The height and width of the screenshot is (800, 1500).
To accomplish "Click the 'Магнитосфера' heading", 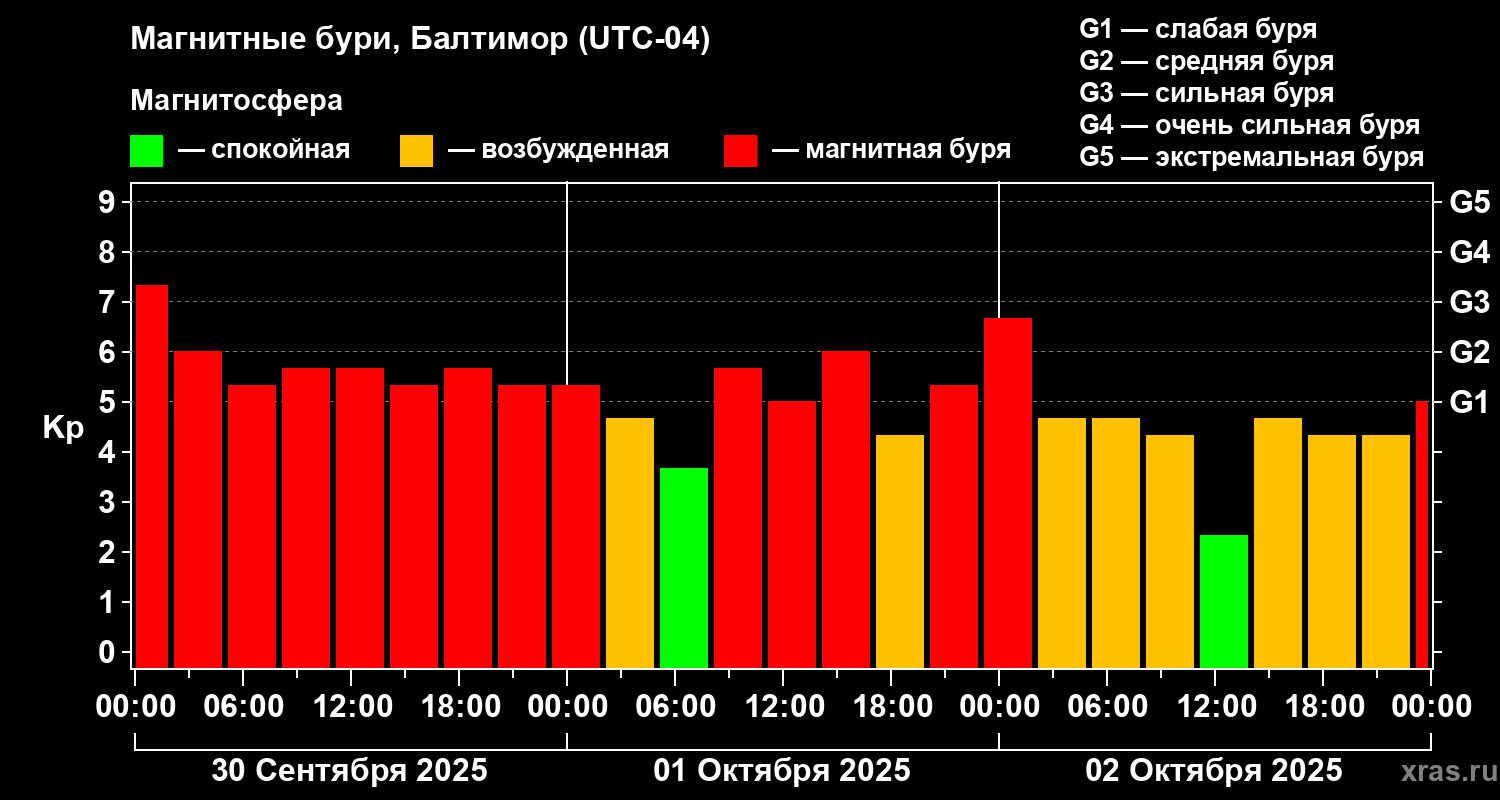I will (236, 101).
